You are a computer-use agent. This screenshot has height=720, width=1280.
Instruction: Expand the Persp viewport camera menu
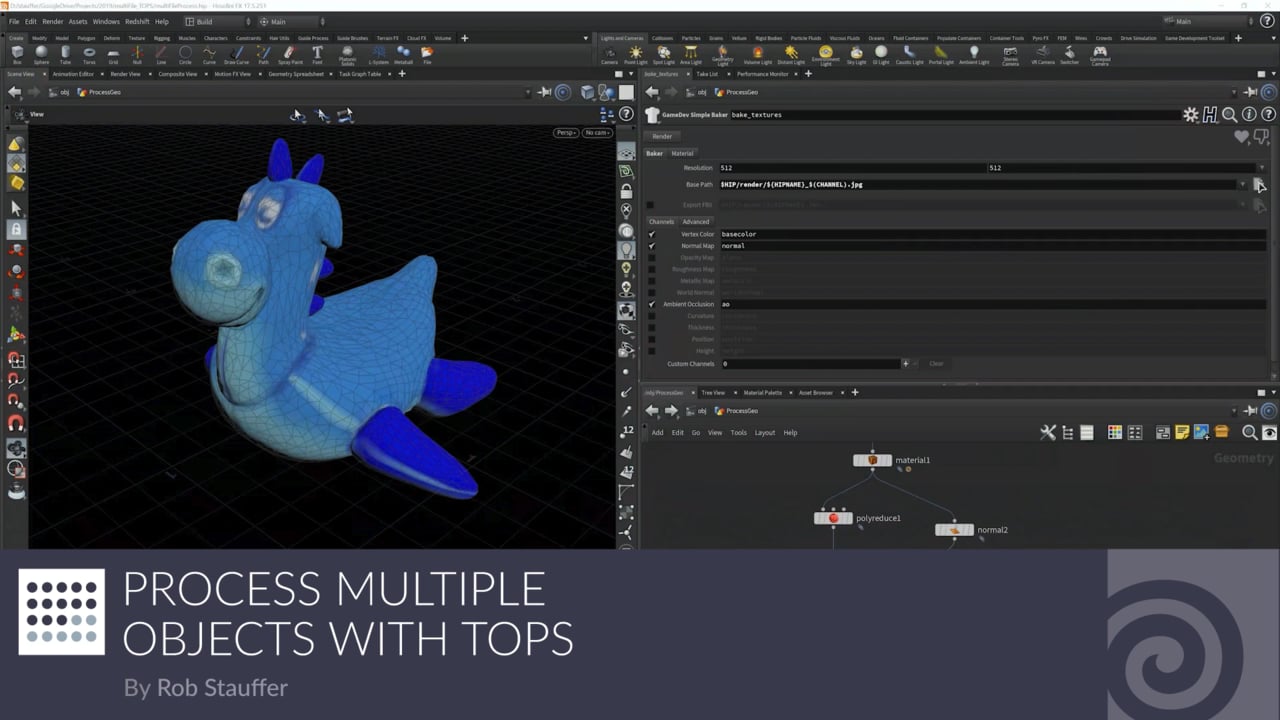pos(566,132)
